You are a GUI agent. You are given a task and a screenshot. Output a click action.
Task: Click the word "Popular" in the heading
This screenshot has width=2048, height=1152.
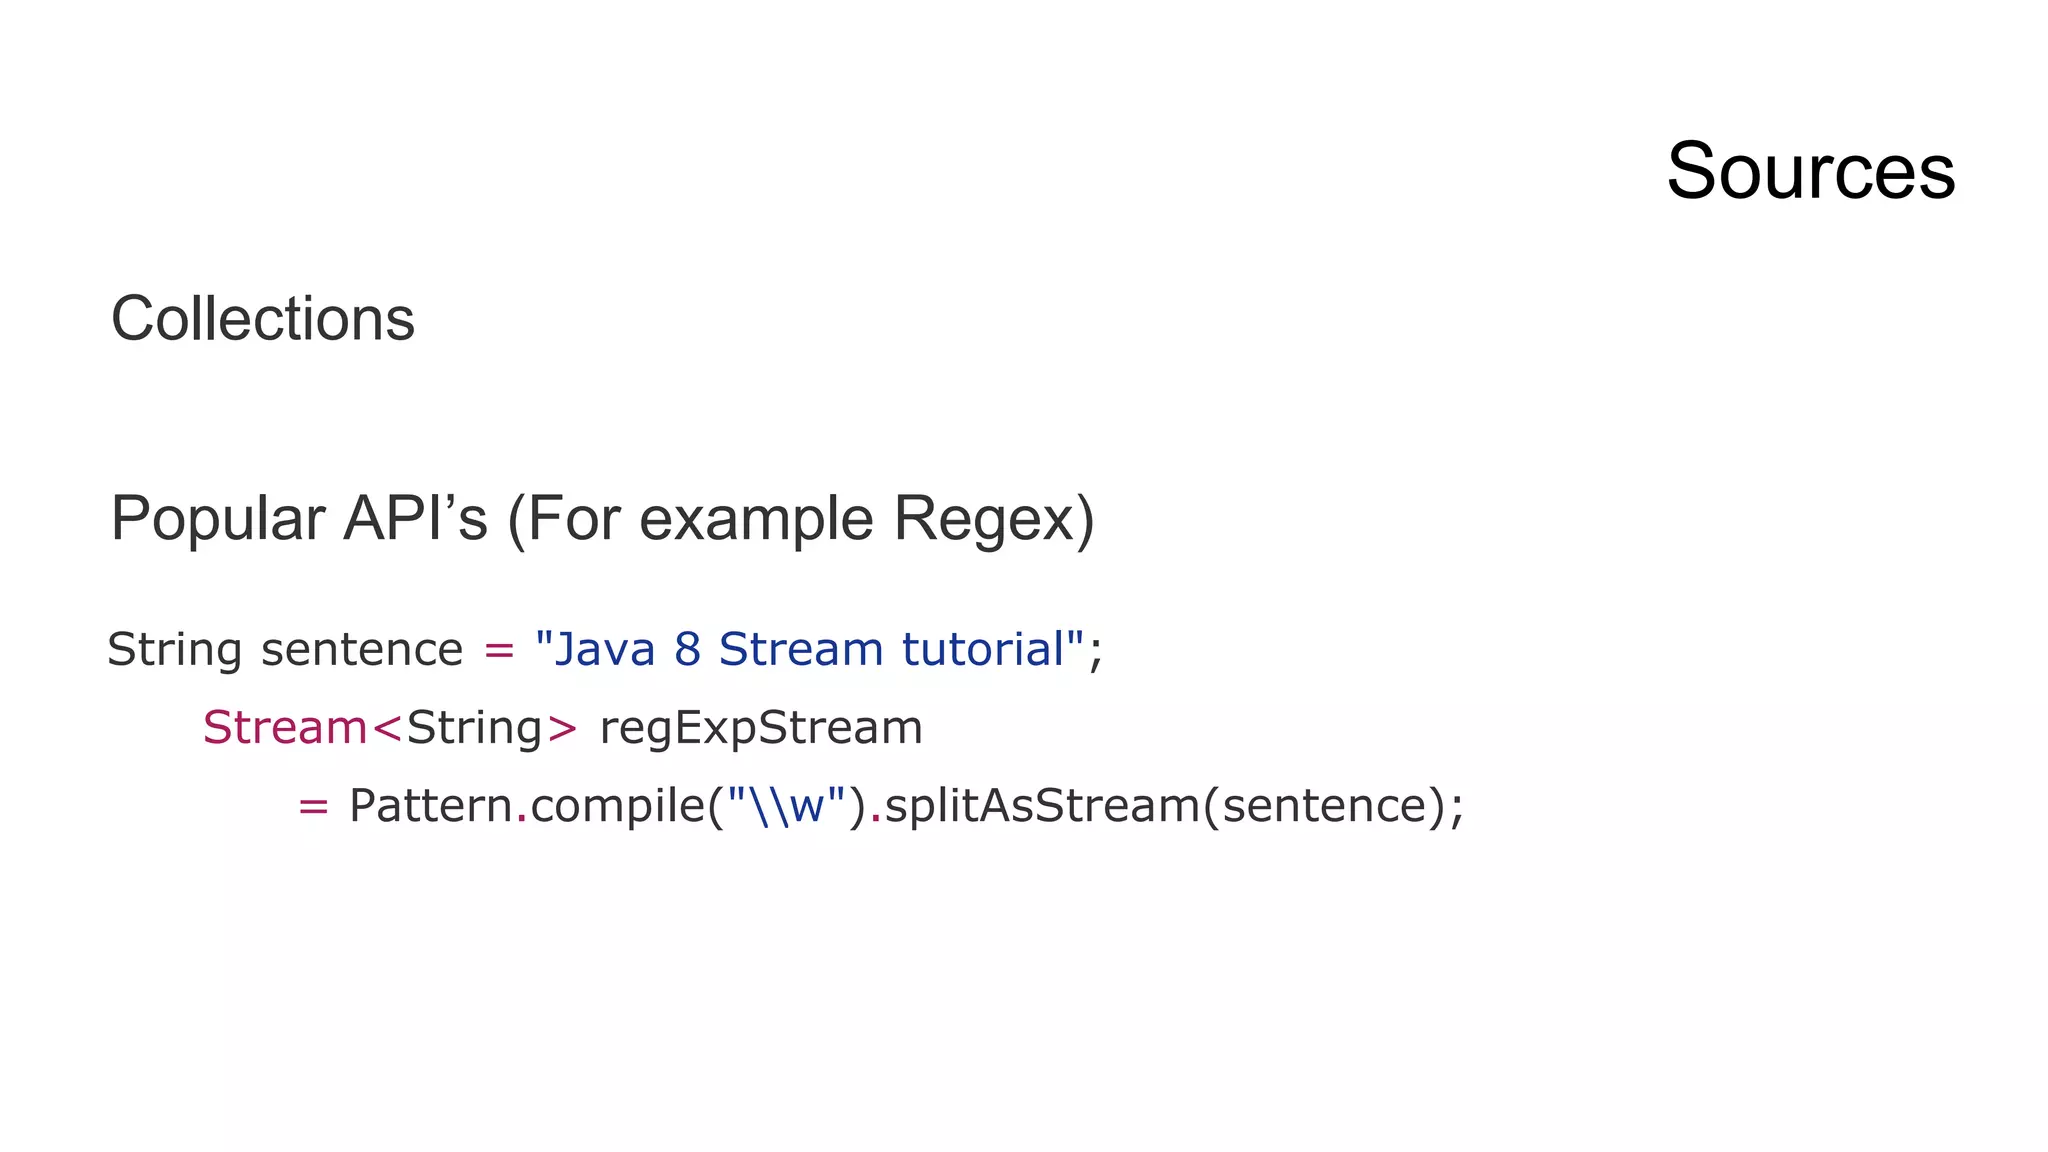coord(217,519)
